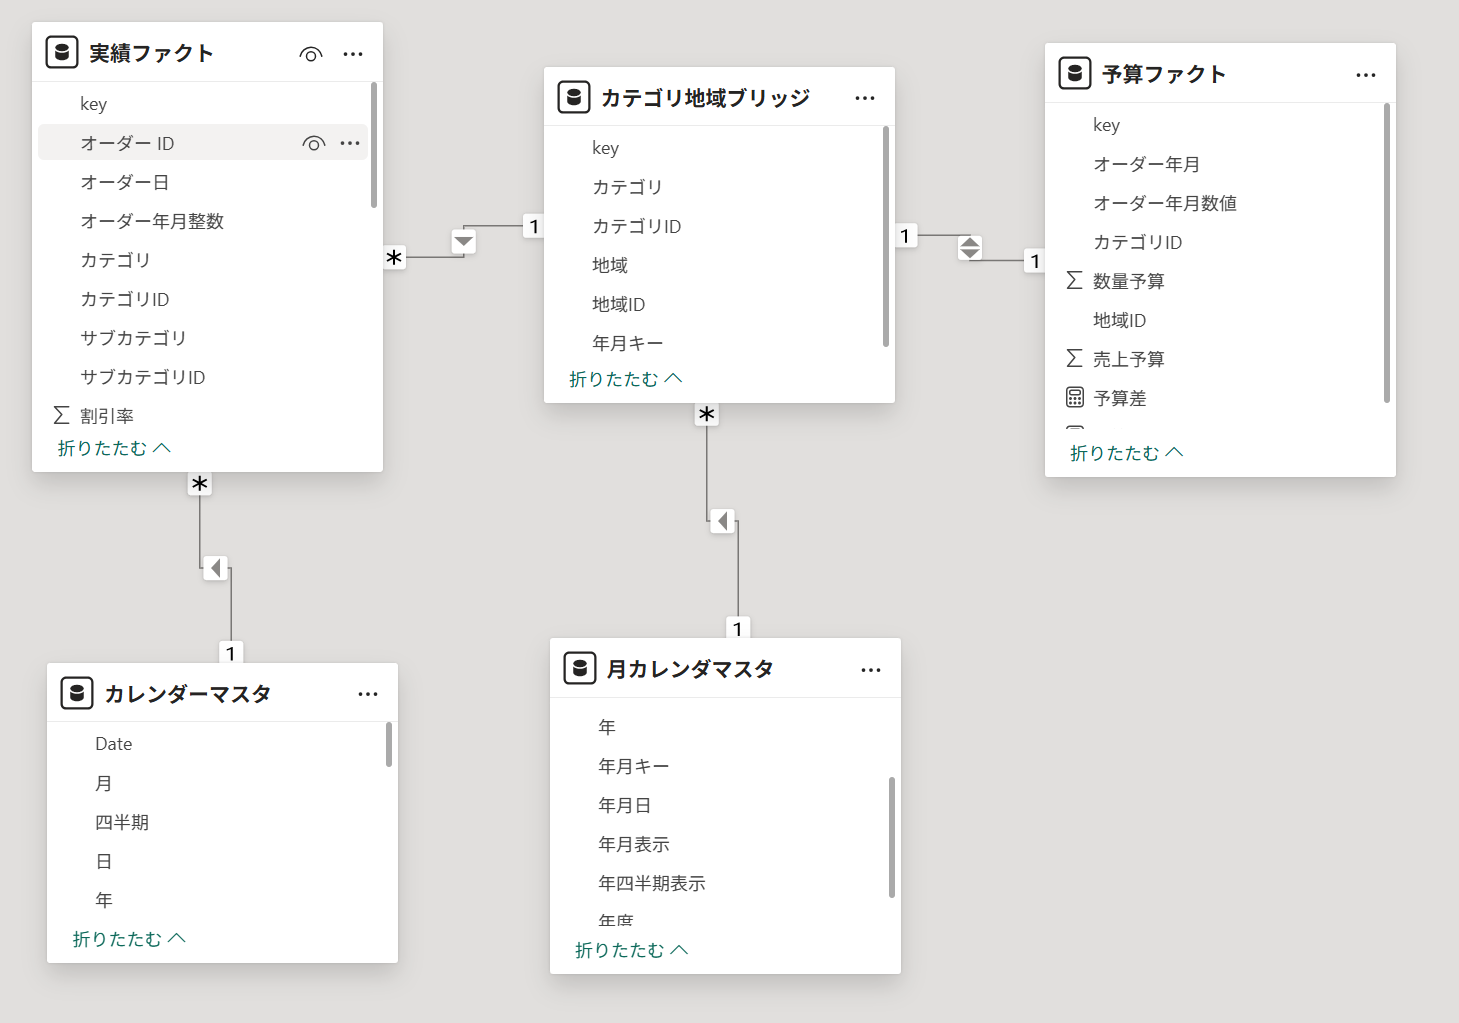Screen dimensions: 1459x1023
Task: Click the 予算ファクト table database icon
Action: pos(1075,74)
